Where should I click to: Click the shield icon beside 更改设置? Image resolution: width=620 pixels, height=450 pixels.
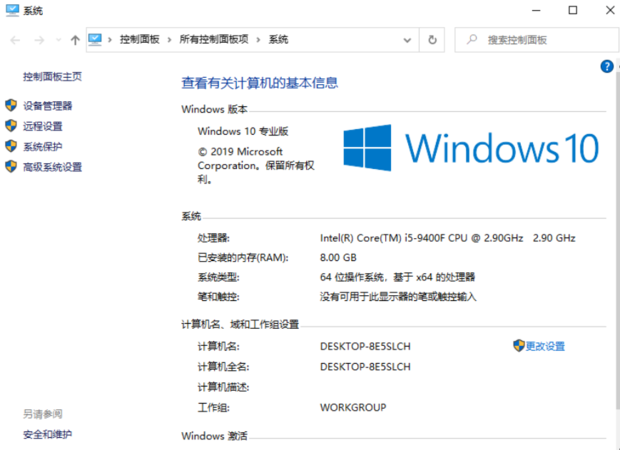pos(519,346)
